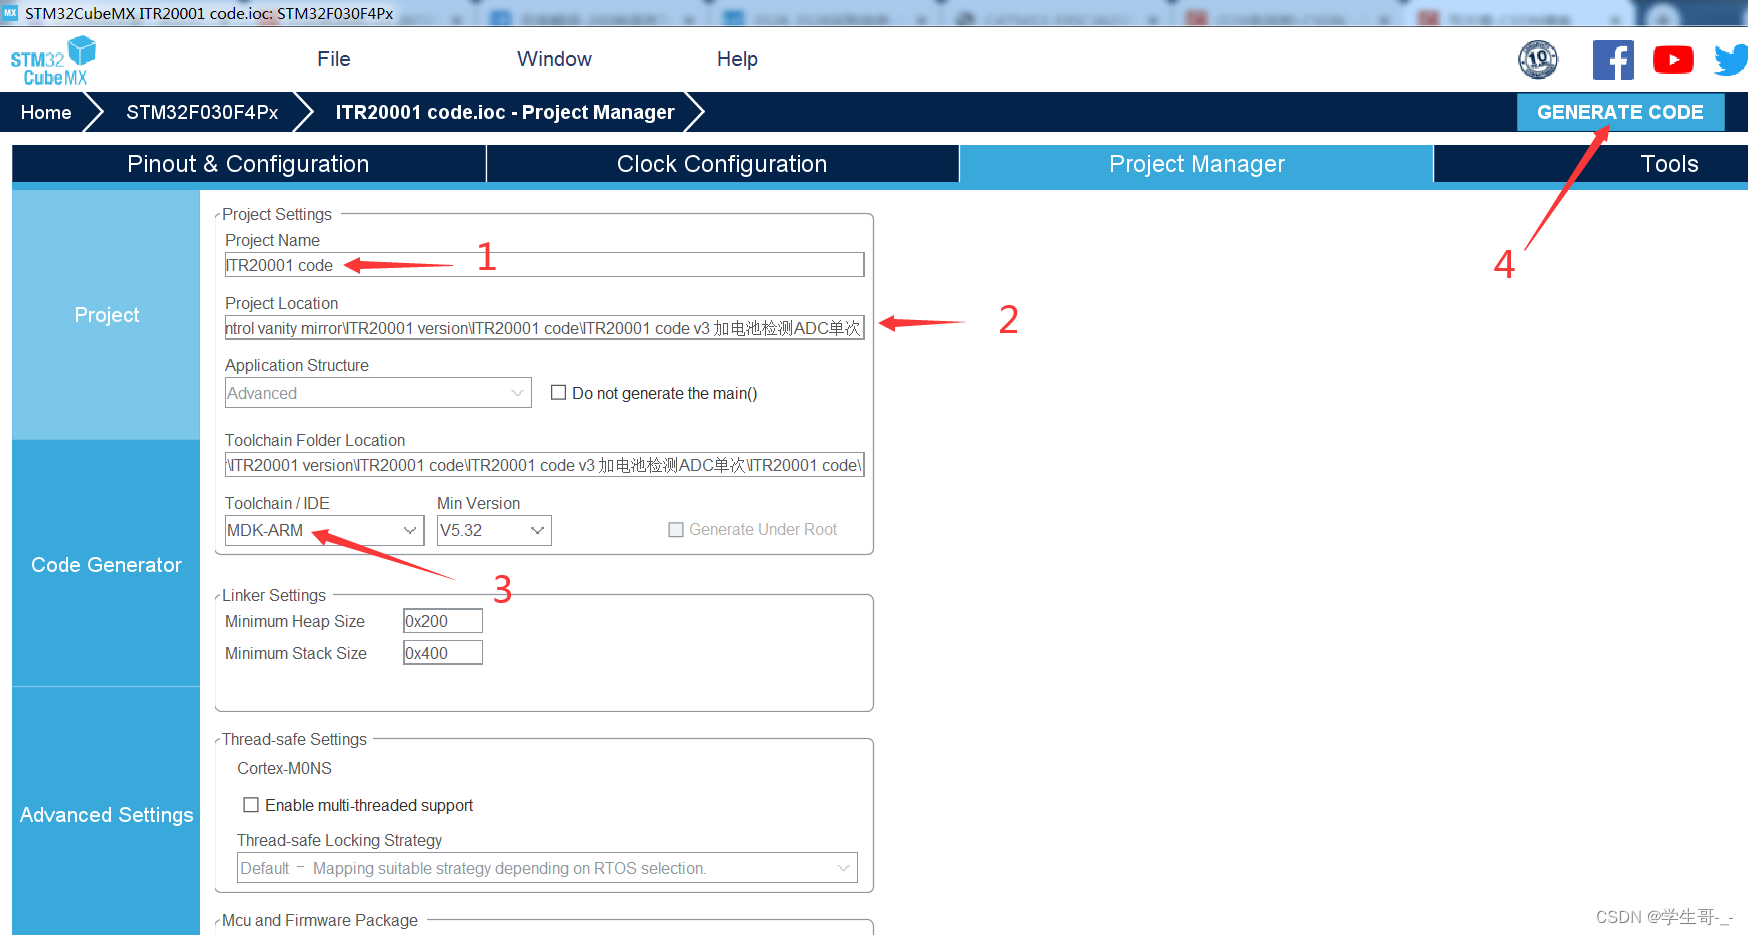Open the Min Version V5.32 dropdown
The height and width of the screenshot is (935, 1748).
click(x=494, y=530)
